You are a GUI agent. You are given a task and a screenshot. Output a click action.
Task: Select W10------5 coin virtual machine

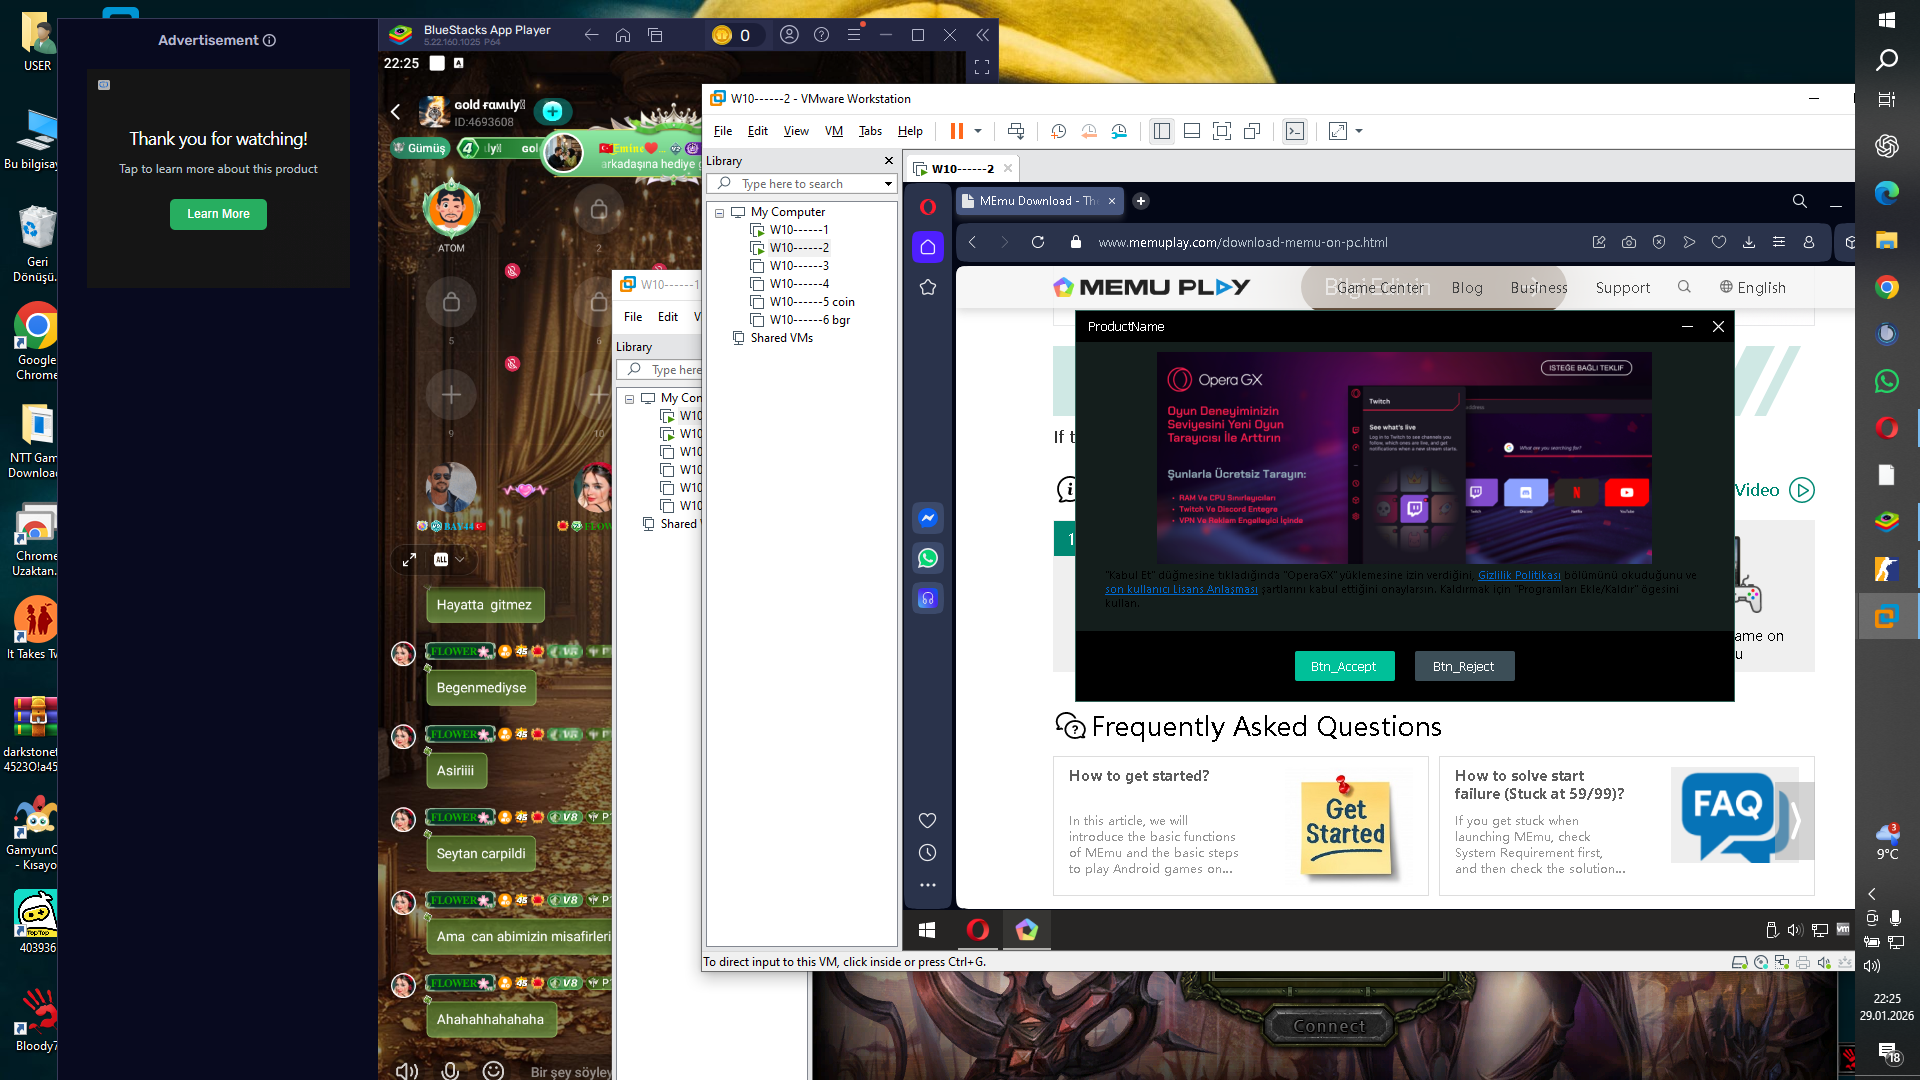tap(812, 302)
